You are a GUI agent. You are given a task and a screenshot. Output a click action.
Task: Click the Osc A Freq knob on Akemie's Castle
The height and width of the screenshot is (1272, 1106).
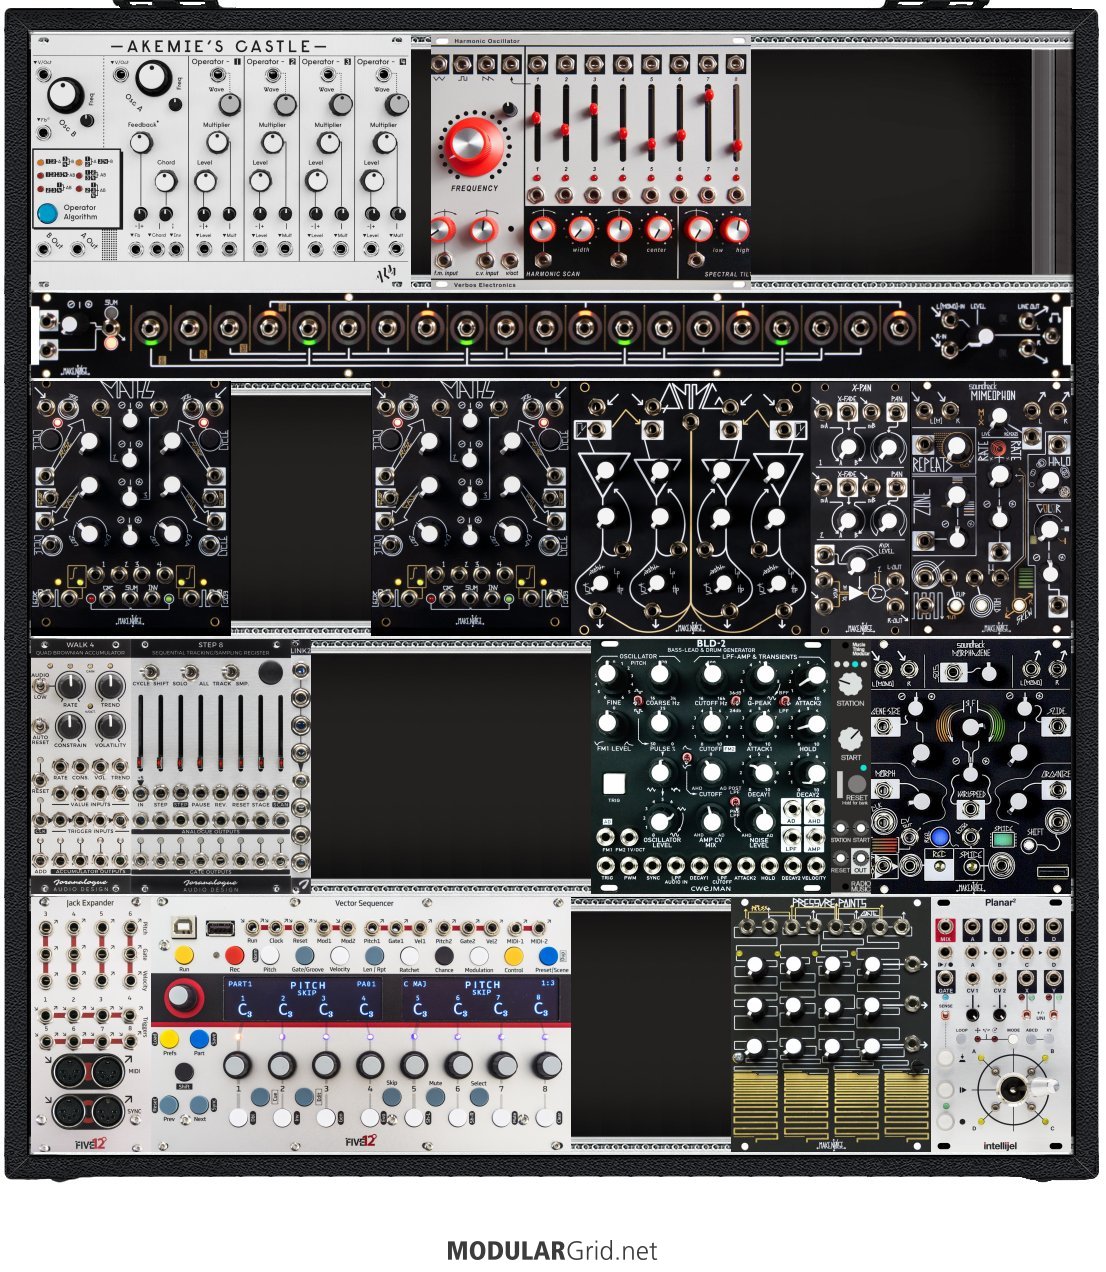click(153, 77)
